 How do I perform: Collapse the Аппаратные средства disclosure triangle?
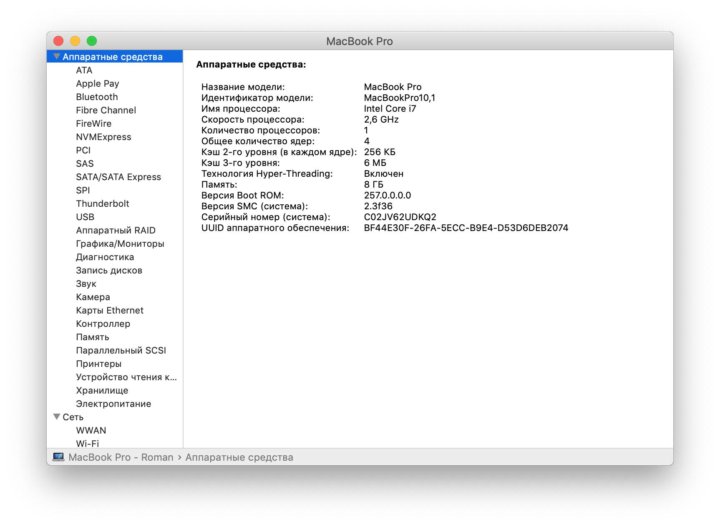tap(57, 57)
